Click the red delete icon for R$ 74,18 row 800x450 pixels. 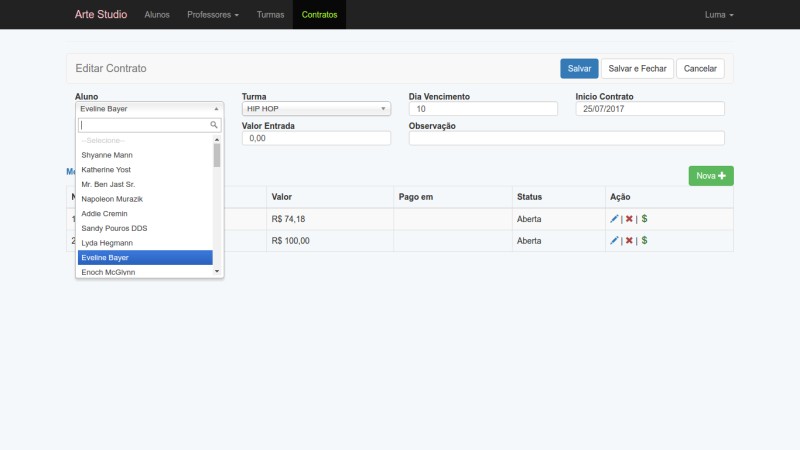[629, 218]
